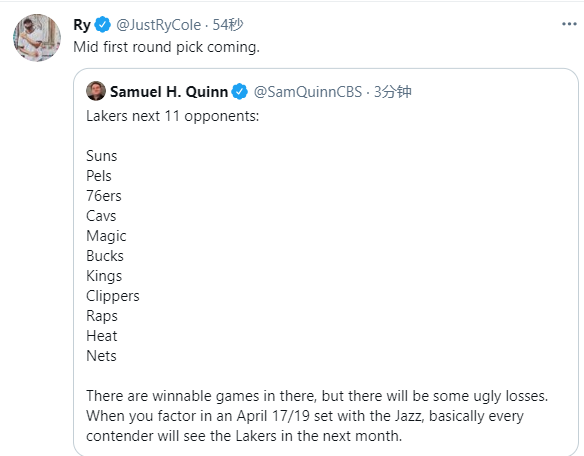This screenshot has width=584, height=456.
Task: Click Samuel H. Quinn's verified badge
Action: [x=239, y=92]
